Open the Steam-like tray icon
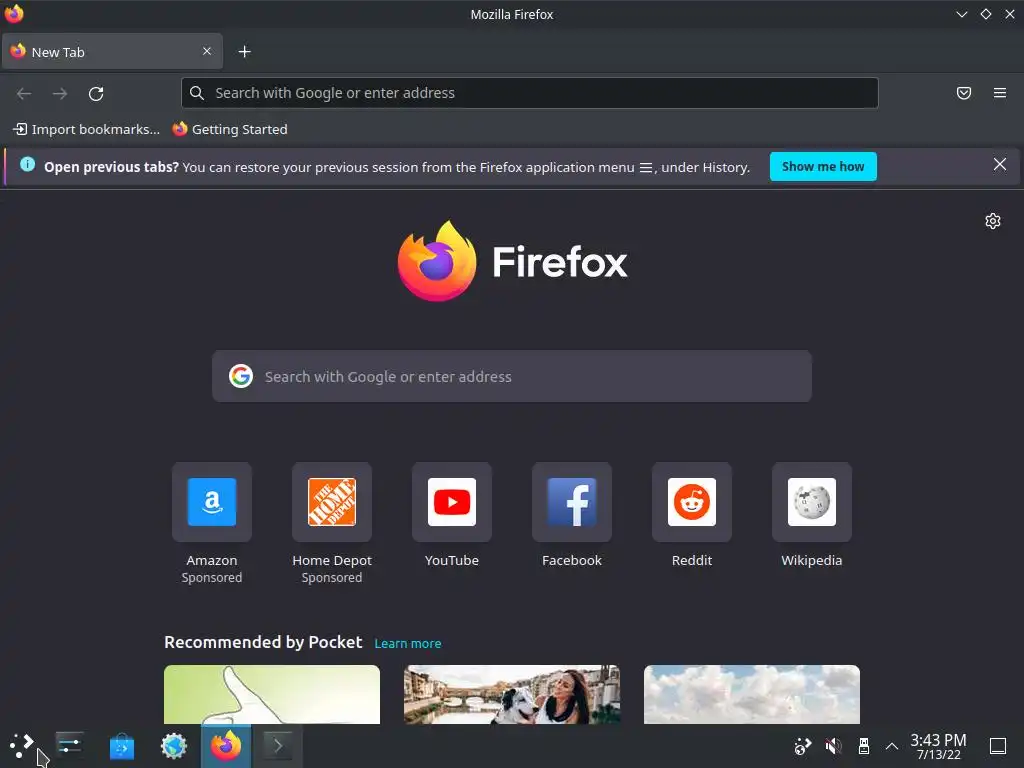1024x768 pixels. 803,746
